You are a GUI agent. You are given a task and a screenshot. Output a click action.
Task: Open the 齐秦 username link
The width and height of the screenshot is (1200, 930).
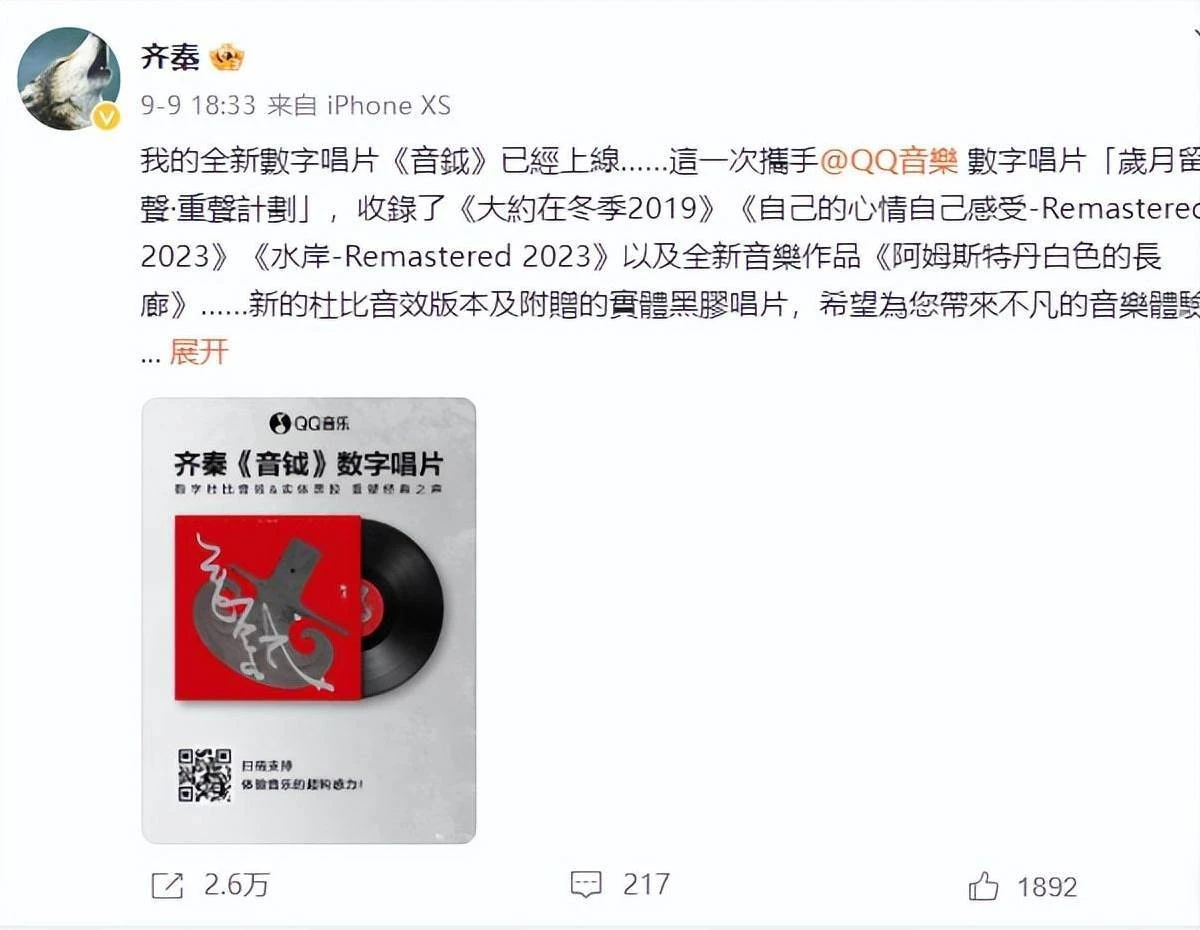tap(170, 57)
